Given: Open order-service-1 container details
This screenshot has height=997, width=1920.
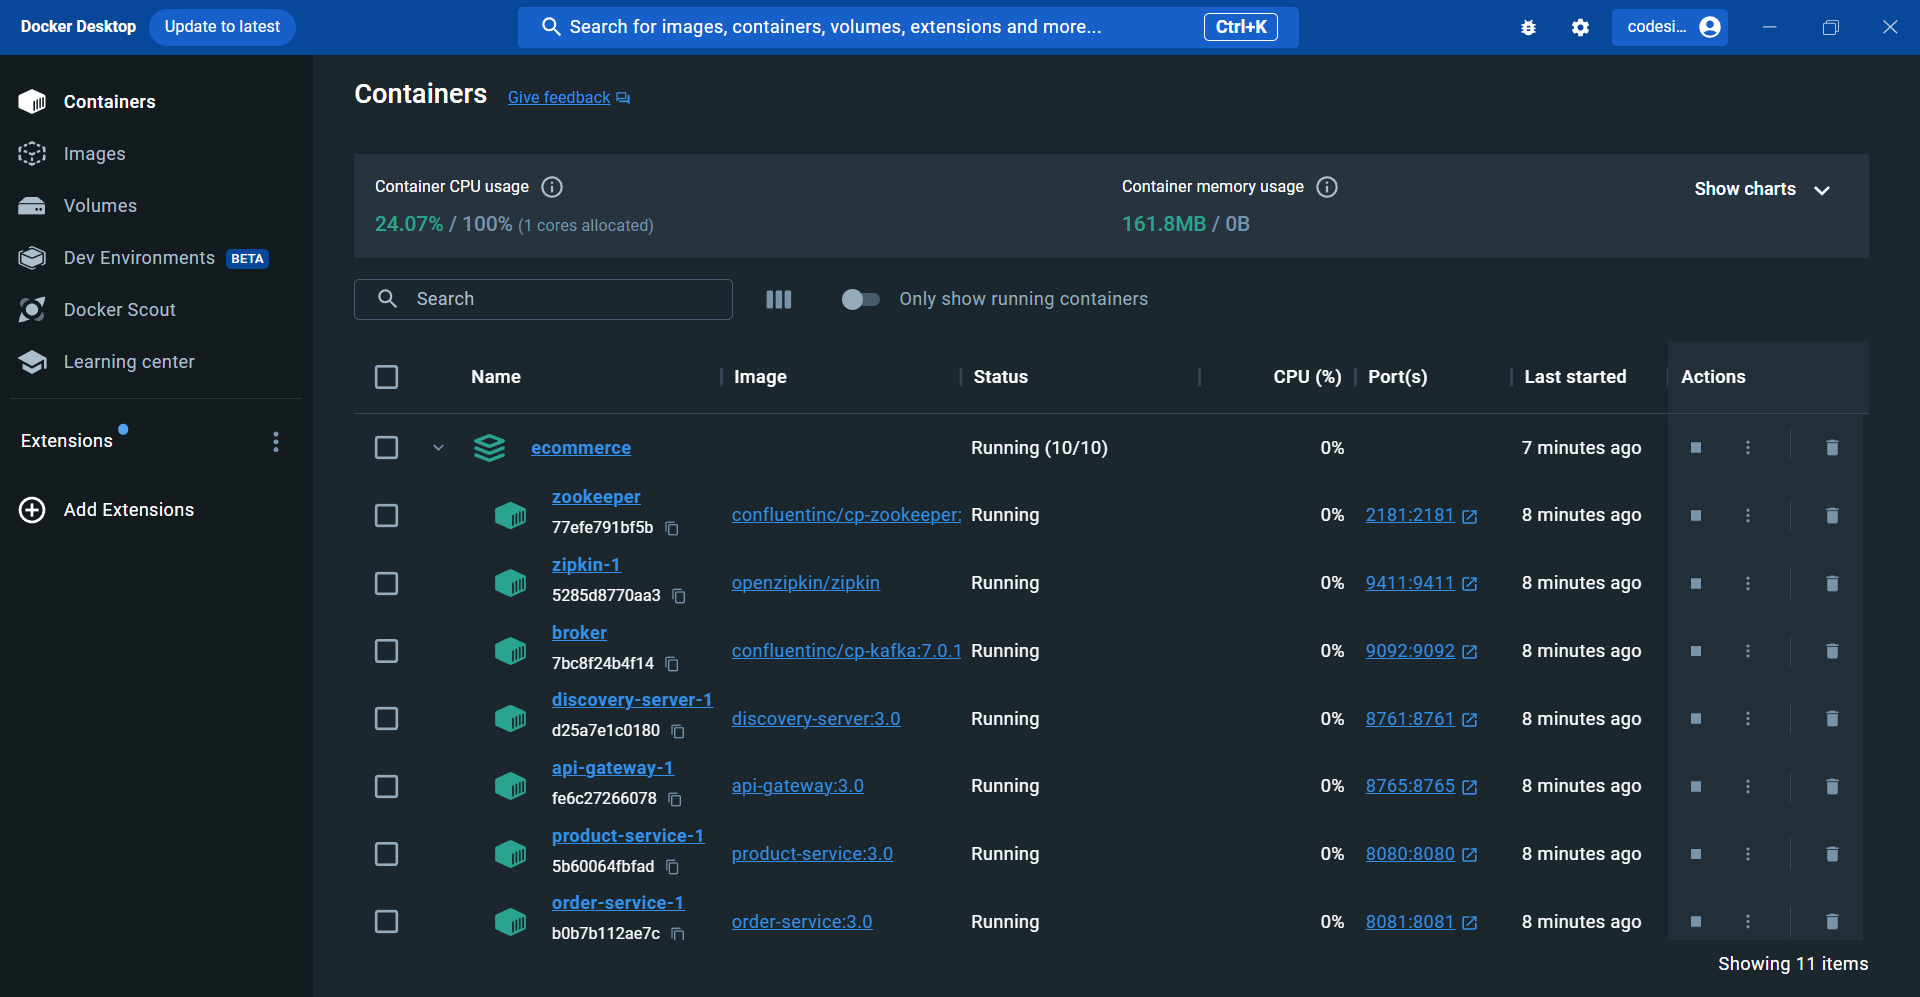Looking at the screenshot, I should click(618, 903).
